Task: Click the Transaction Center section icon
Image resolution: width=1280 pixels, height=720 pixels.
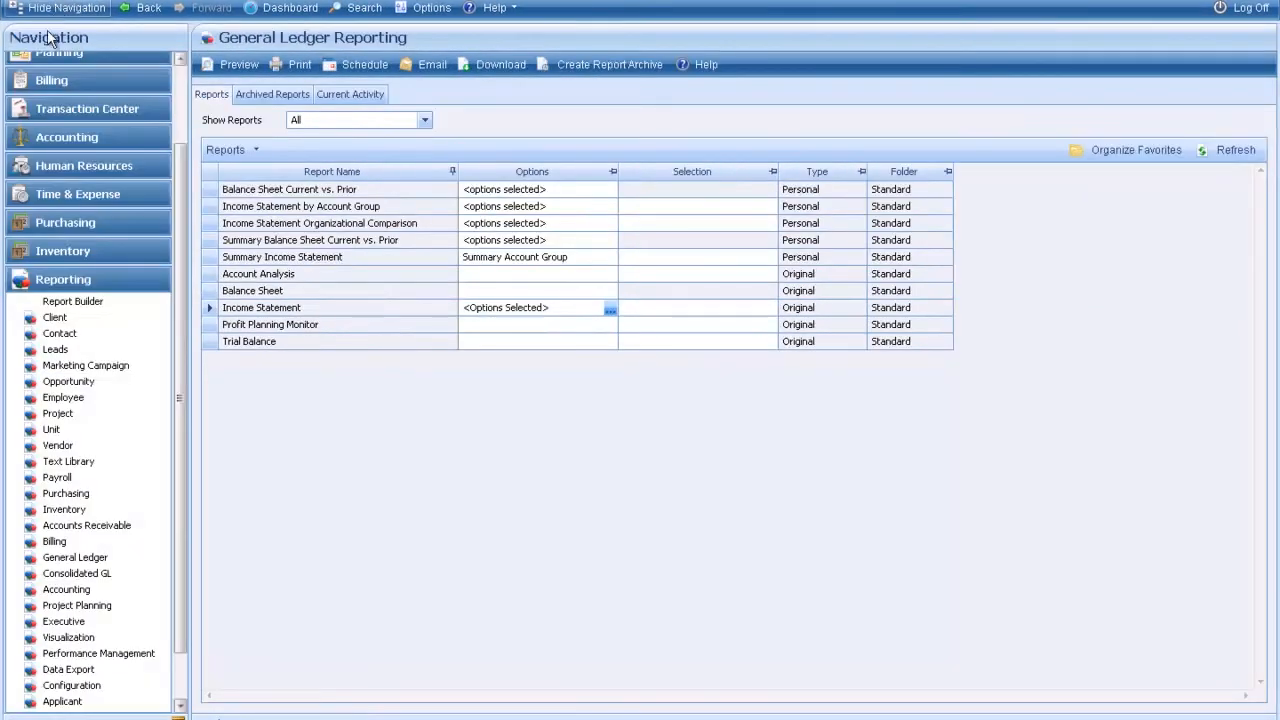Action: point(20,108)
